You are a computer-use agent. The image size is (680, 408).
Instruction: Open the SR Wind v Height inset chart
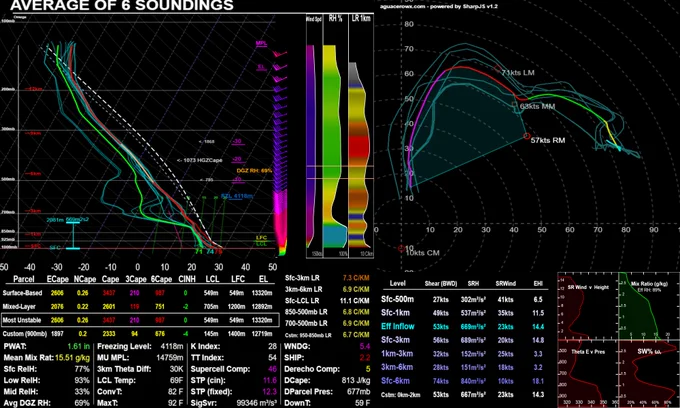[587, 306]
